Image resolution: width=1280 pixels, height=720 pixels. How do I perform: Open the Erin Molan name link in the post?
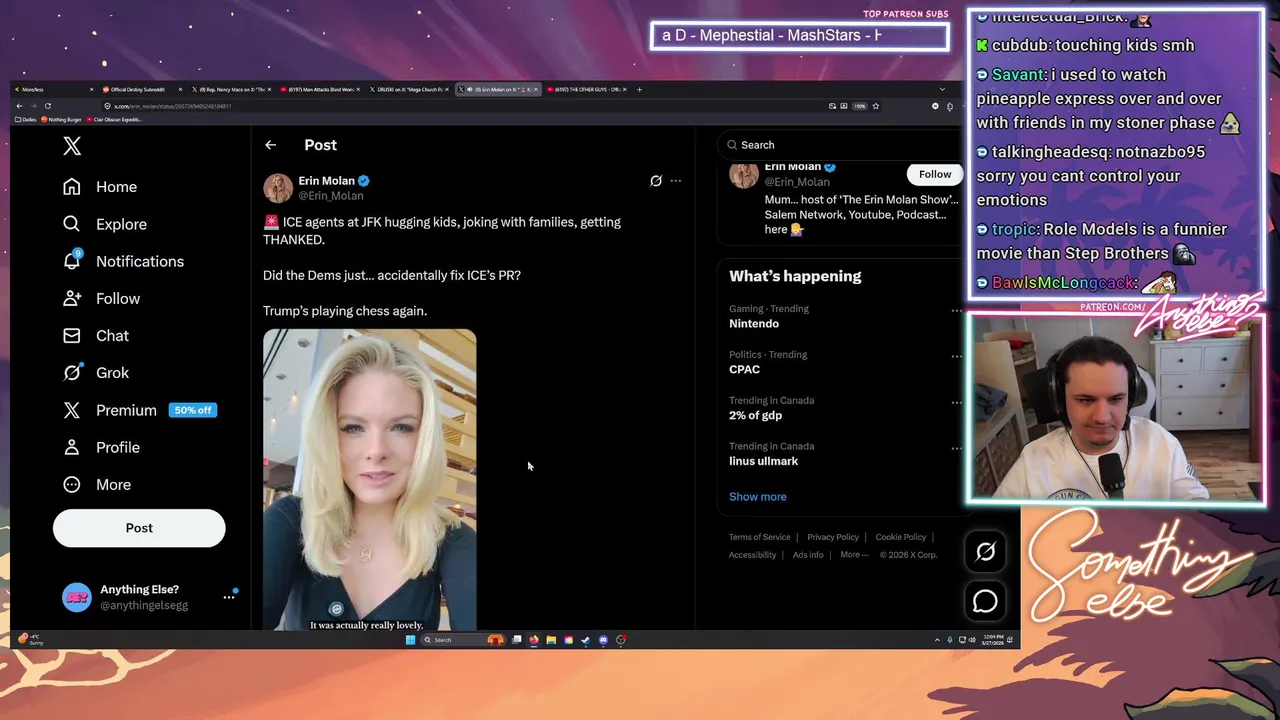point(326,181)
